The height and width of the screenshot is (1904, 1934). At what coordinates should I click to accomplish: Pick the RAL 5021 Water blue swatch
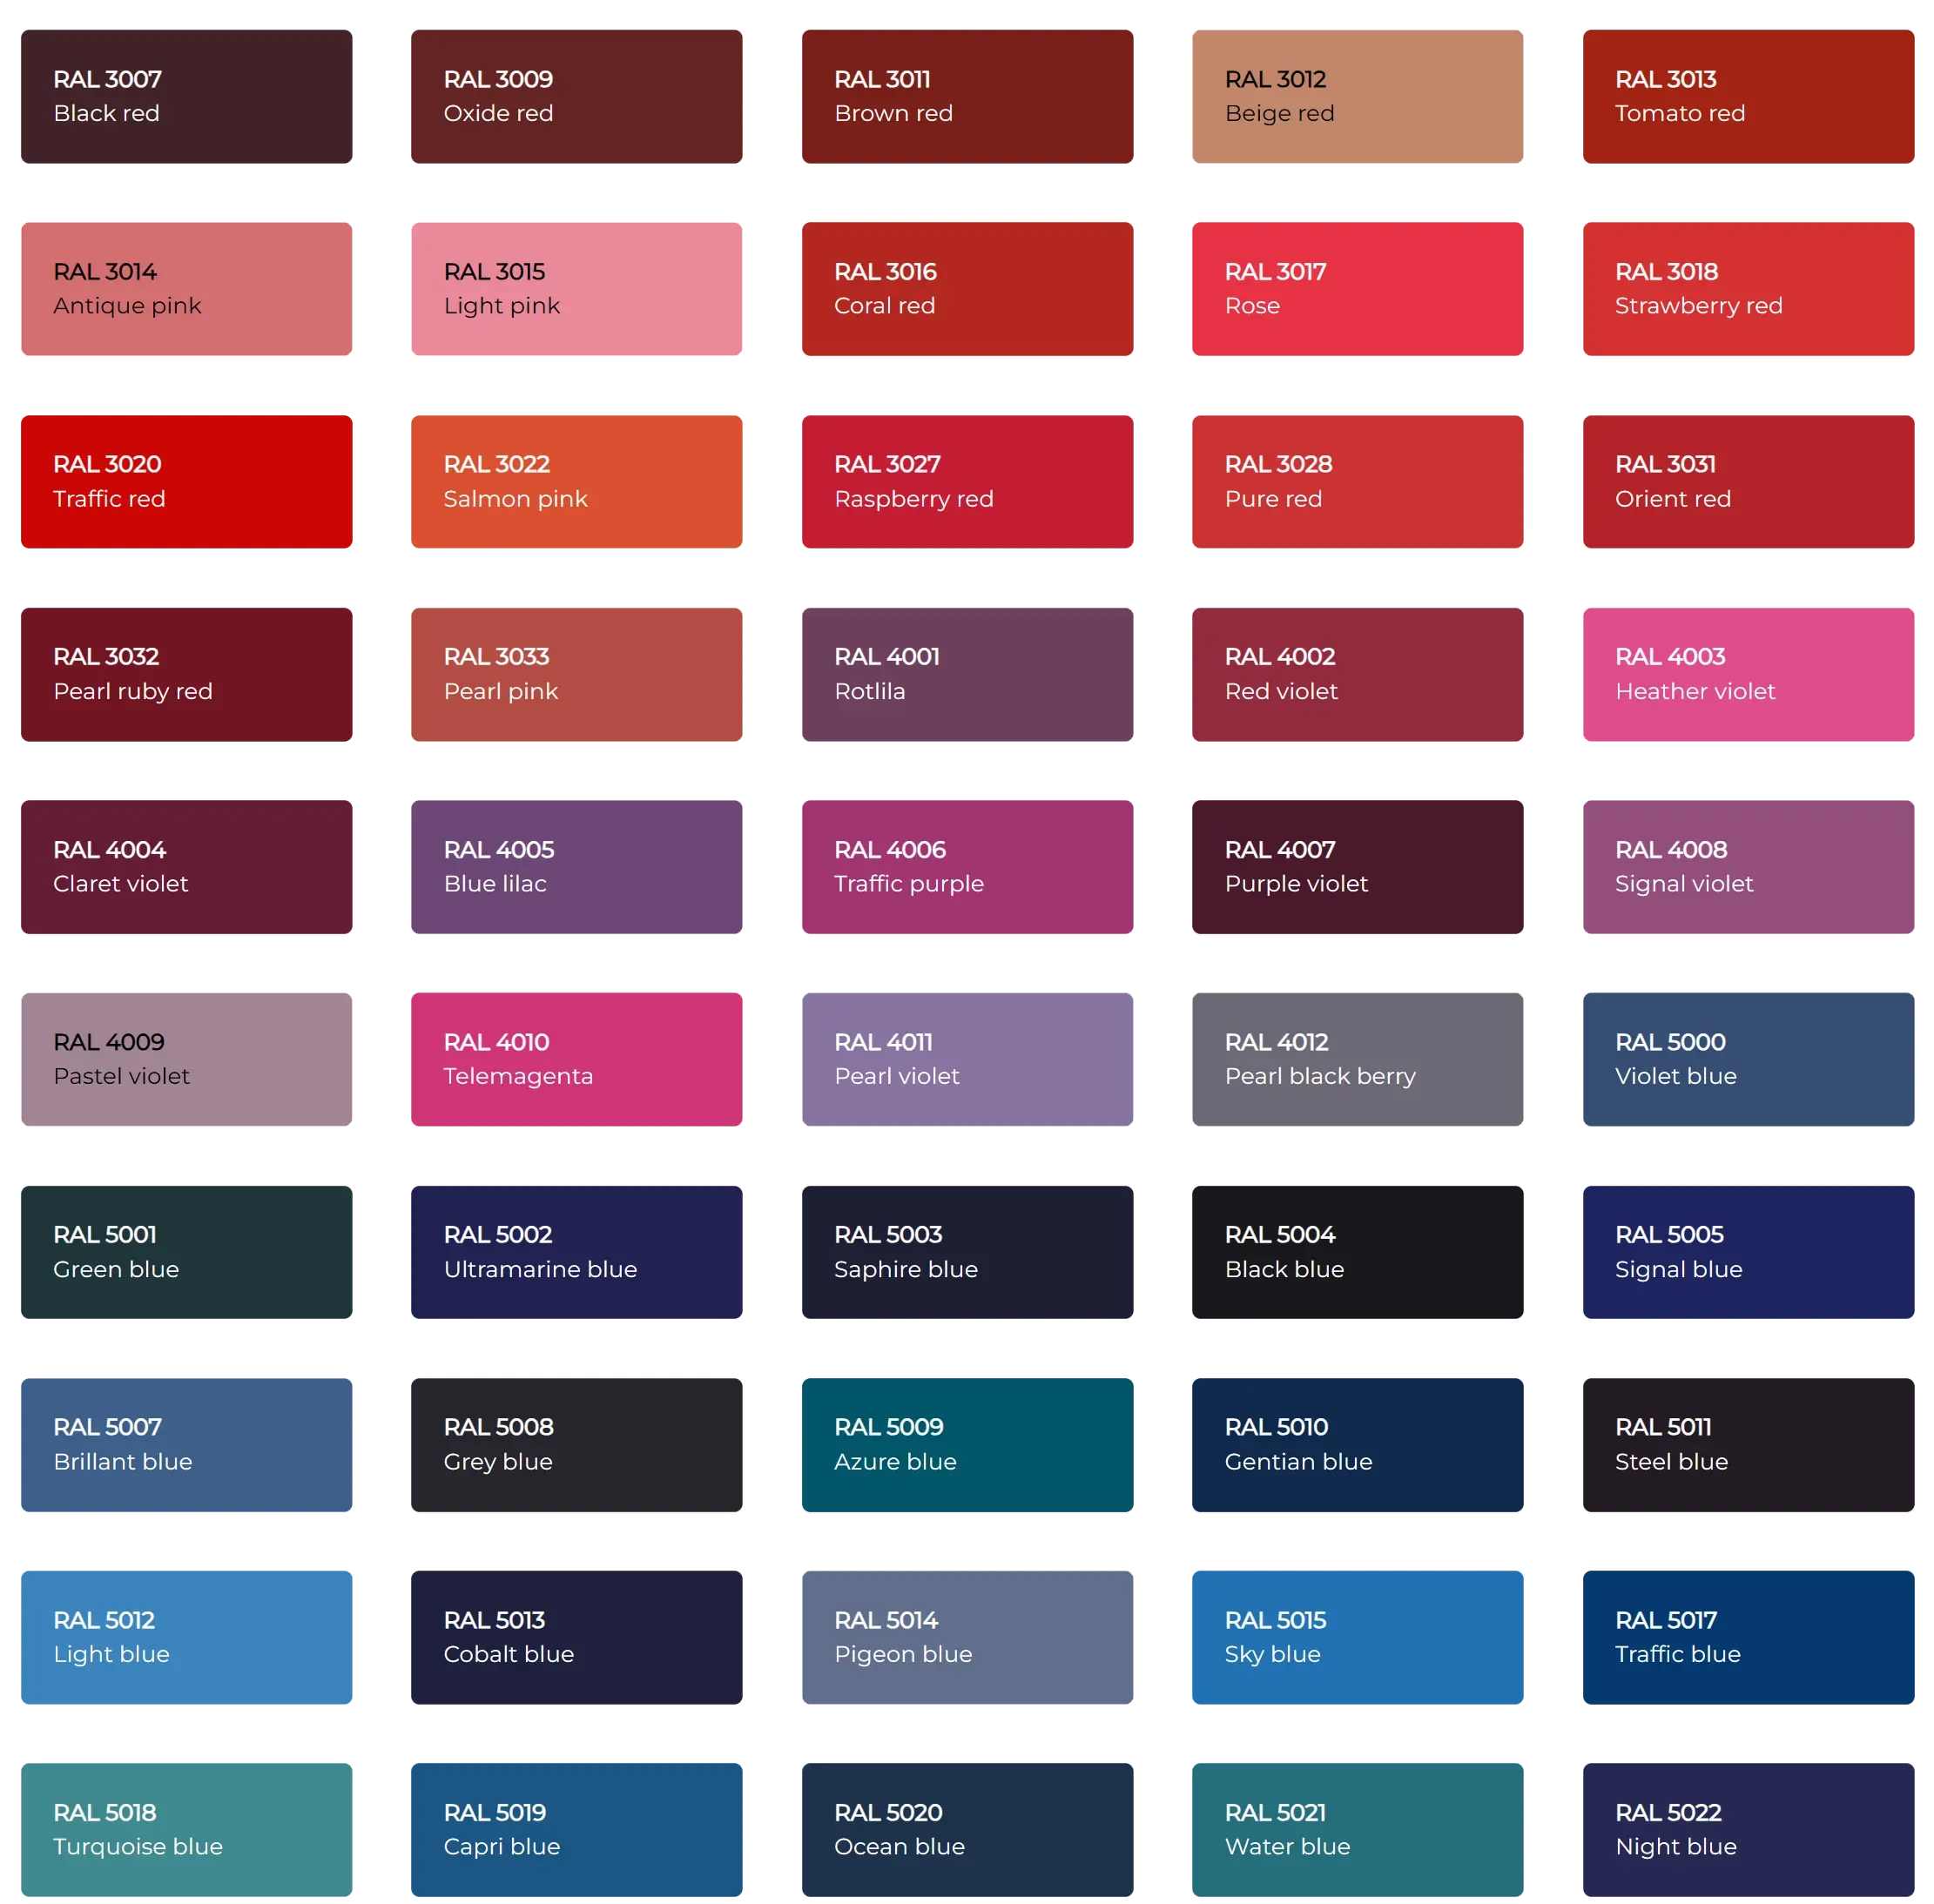(1357, 1830)
